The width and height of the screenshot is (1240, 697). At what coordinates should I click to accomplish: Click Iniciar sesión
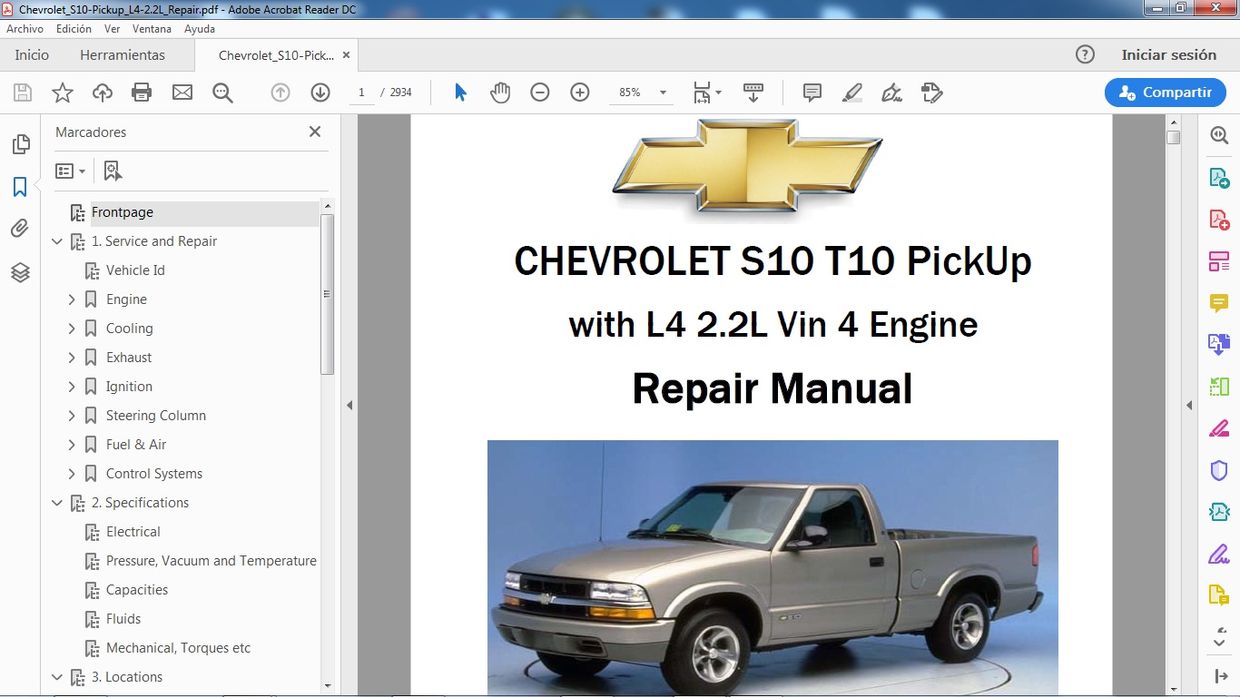pyautogui.click(x=1170, y=55)
